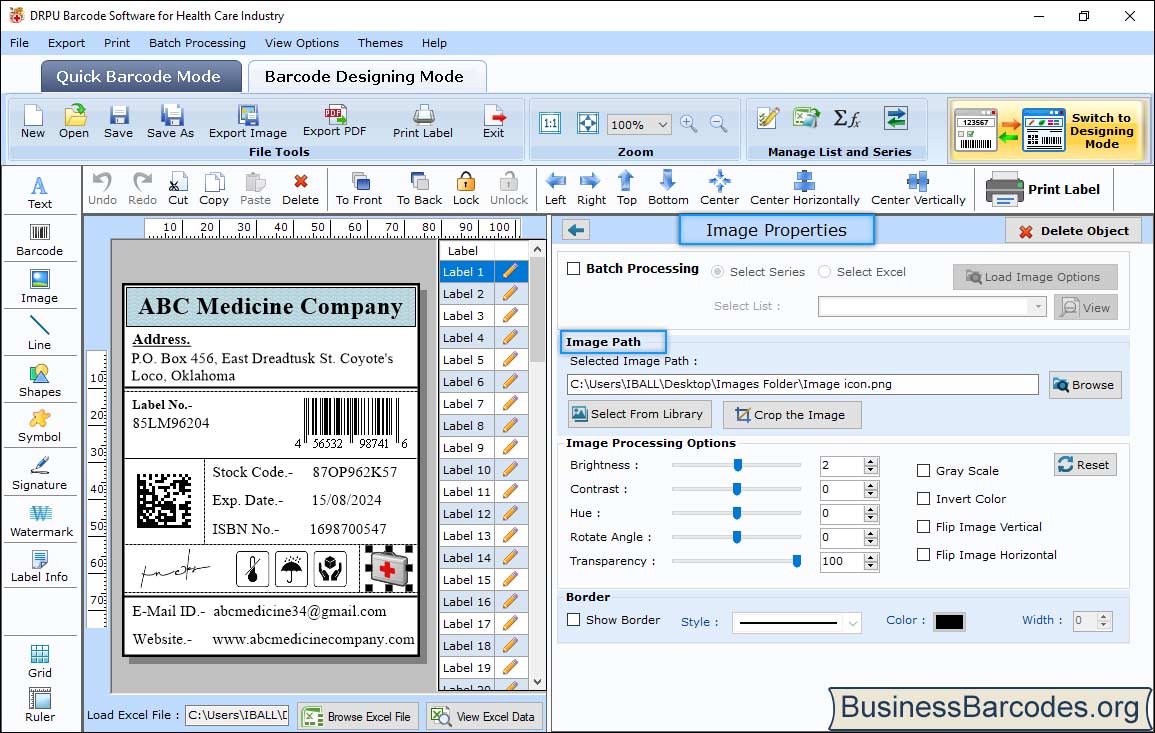Create a New label file
The width and height of the screenshot is (1155, 733).
point(32,122)
